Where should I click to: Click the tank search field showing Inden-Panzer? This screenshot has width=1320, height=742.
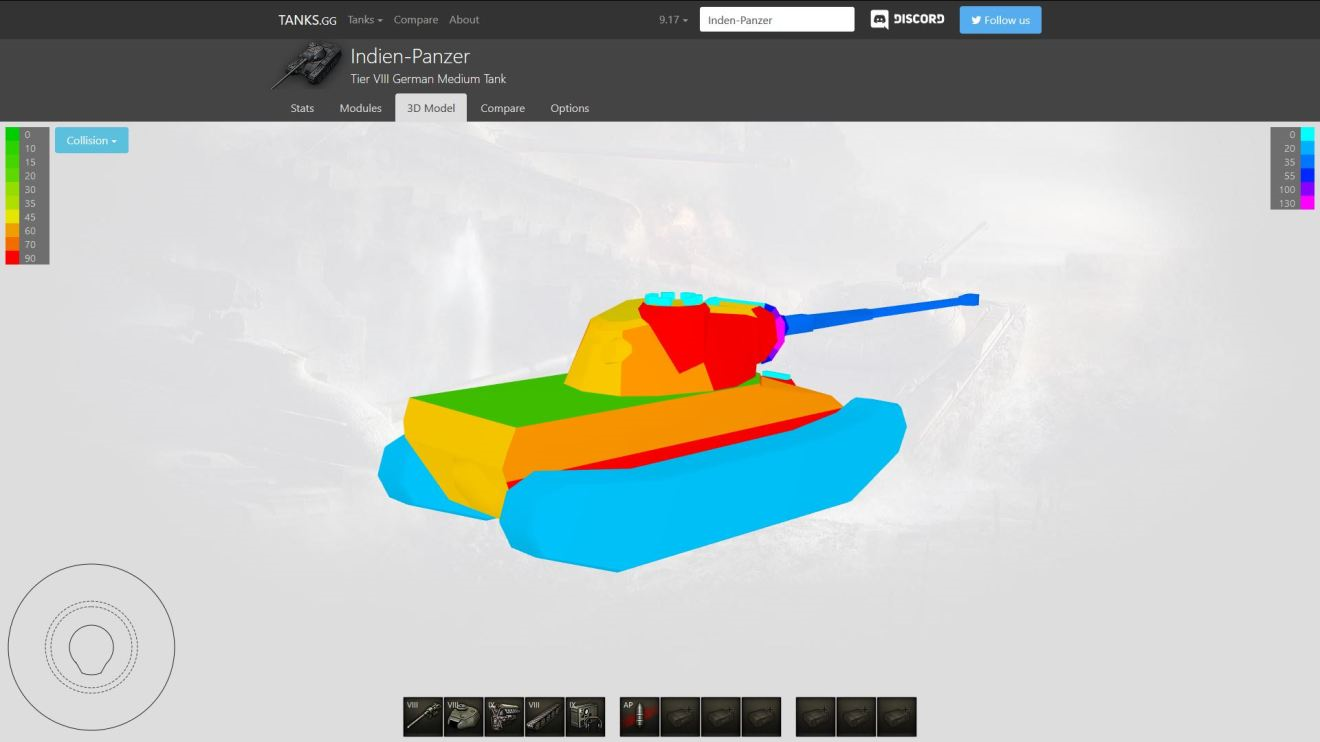[776, 20]
